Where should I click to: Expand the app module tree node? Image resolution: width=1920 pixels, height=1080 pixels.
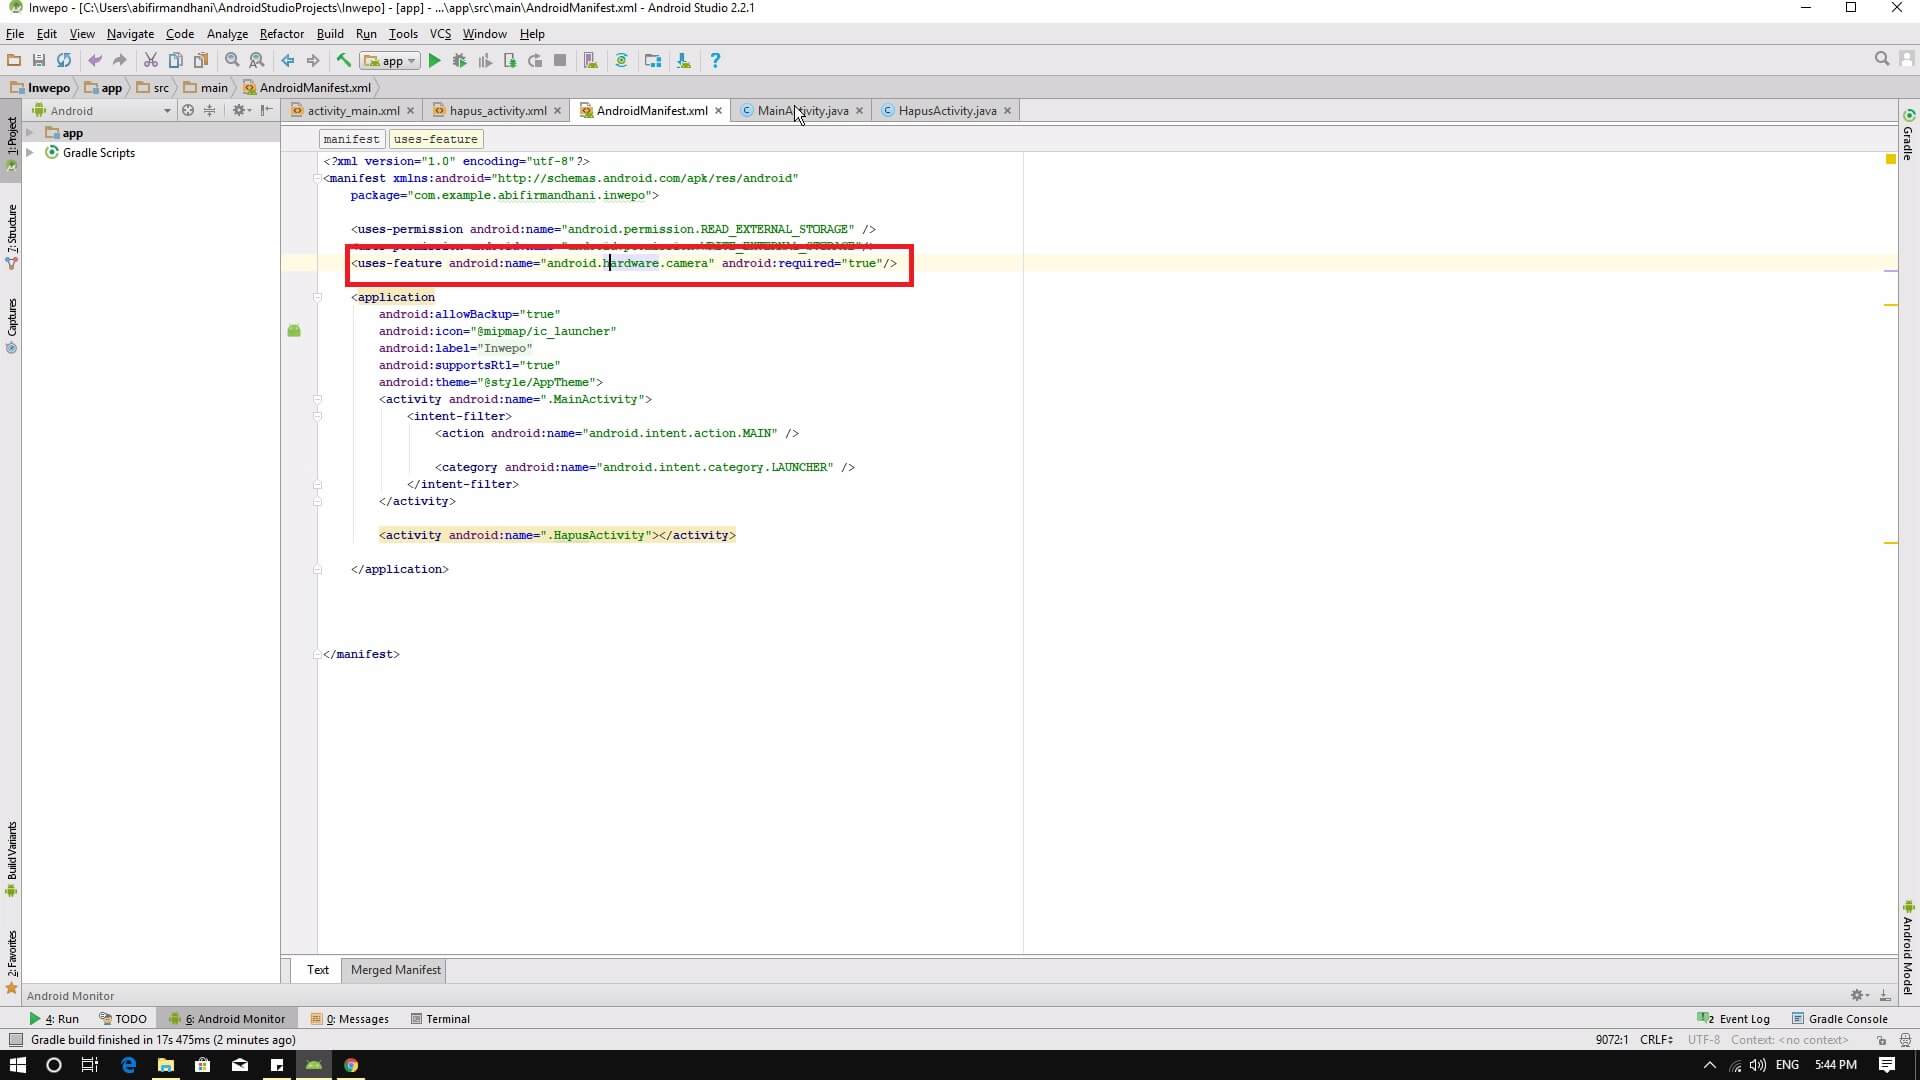[30, 133]
